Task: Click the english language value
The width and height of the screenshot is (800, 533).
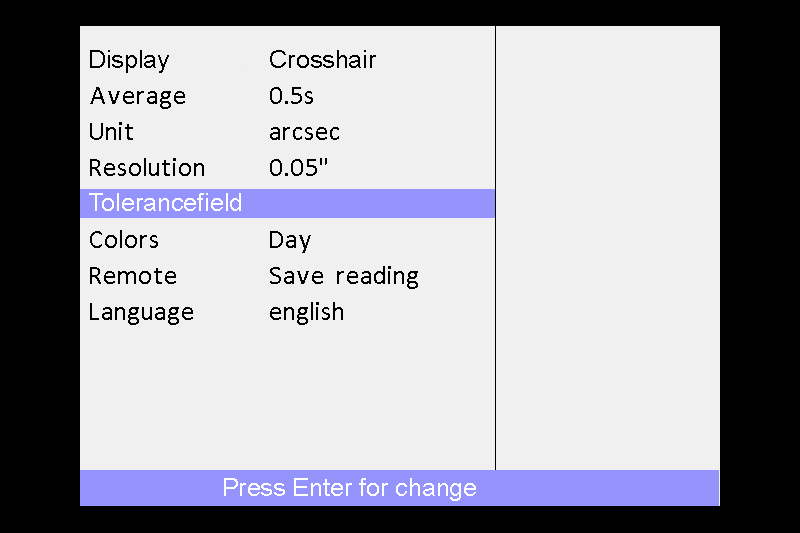Action: pyautogui.click(x=306, y=312)
